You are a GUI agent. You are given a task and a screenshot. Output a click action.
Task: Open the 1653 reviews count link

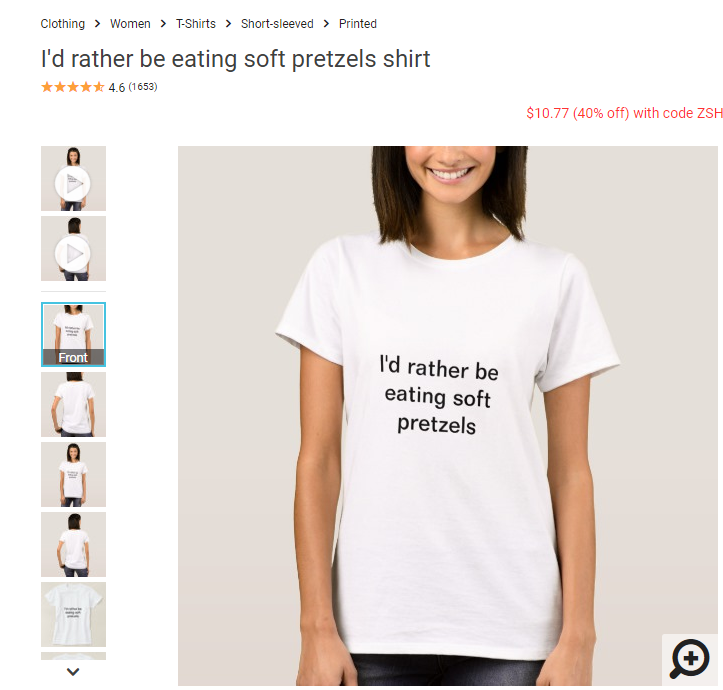[x=143, y=87]
